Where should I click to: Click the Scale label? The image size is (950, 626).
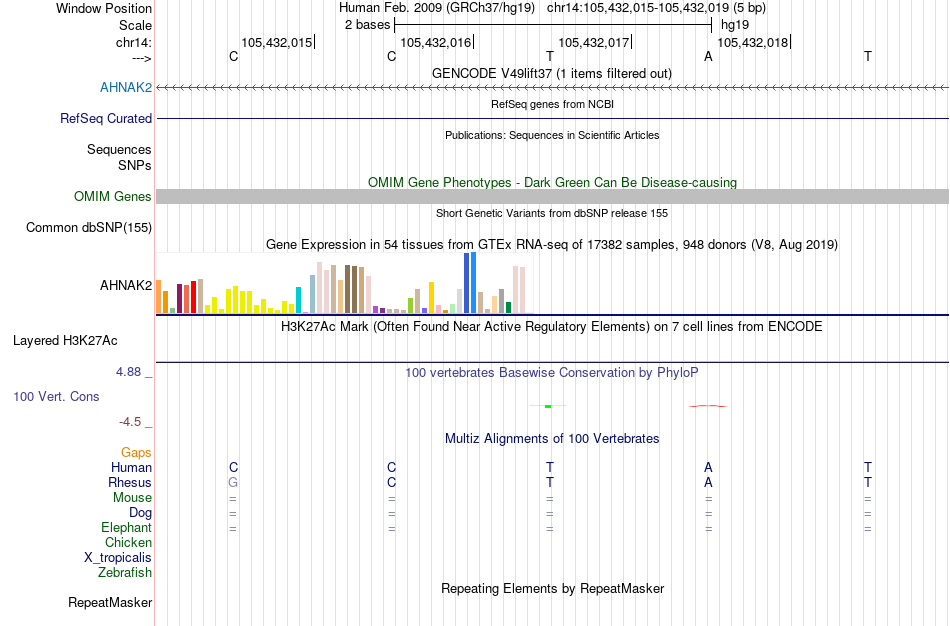tap(136, 25)
